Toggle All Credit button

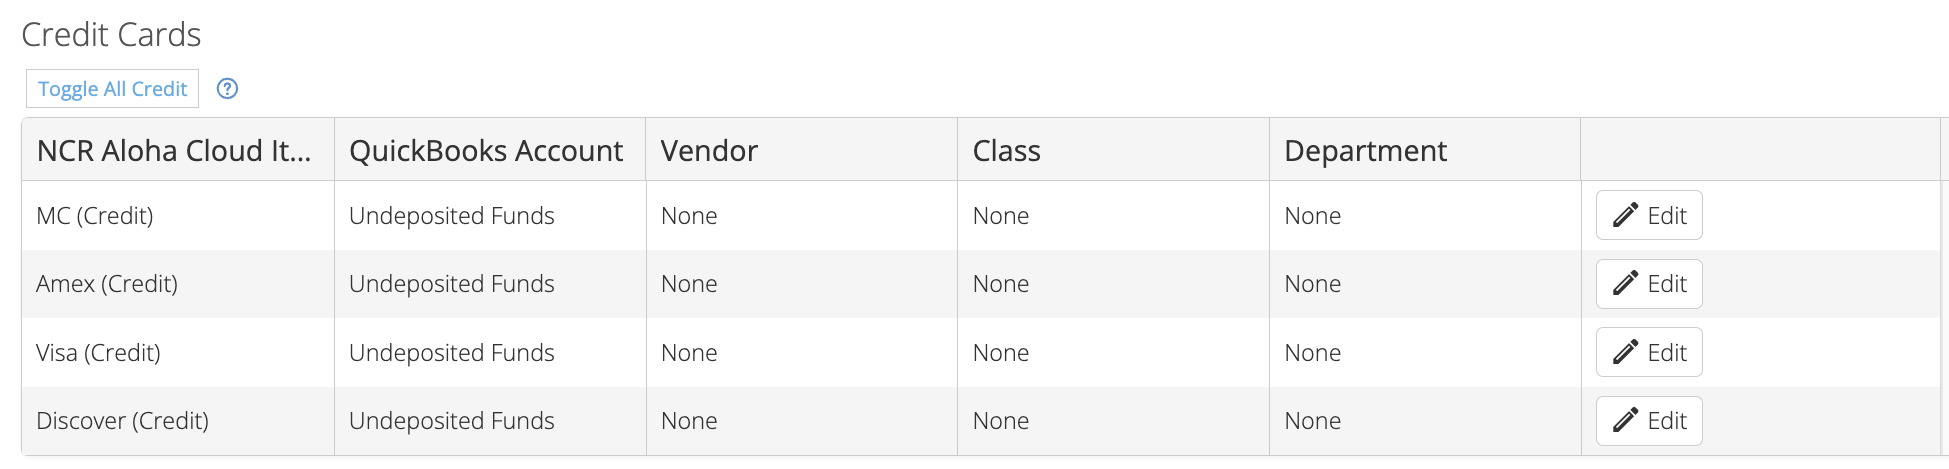pyautogui.click(x=112, y=88)
